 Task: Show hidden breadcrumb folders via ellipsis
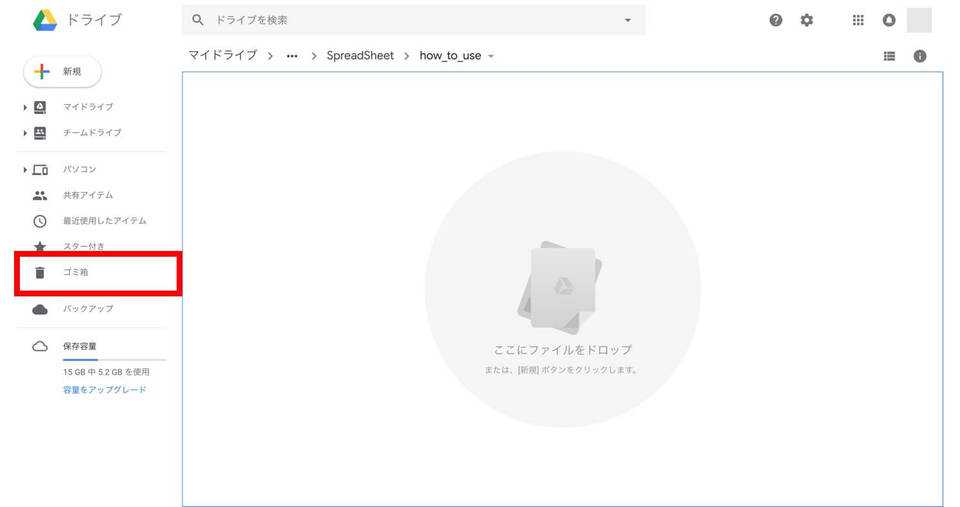point(292,56)
